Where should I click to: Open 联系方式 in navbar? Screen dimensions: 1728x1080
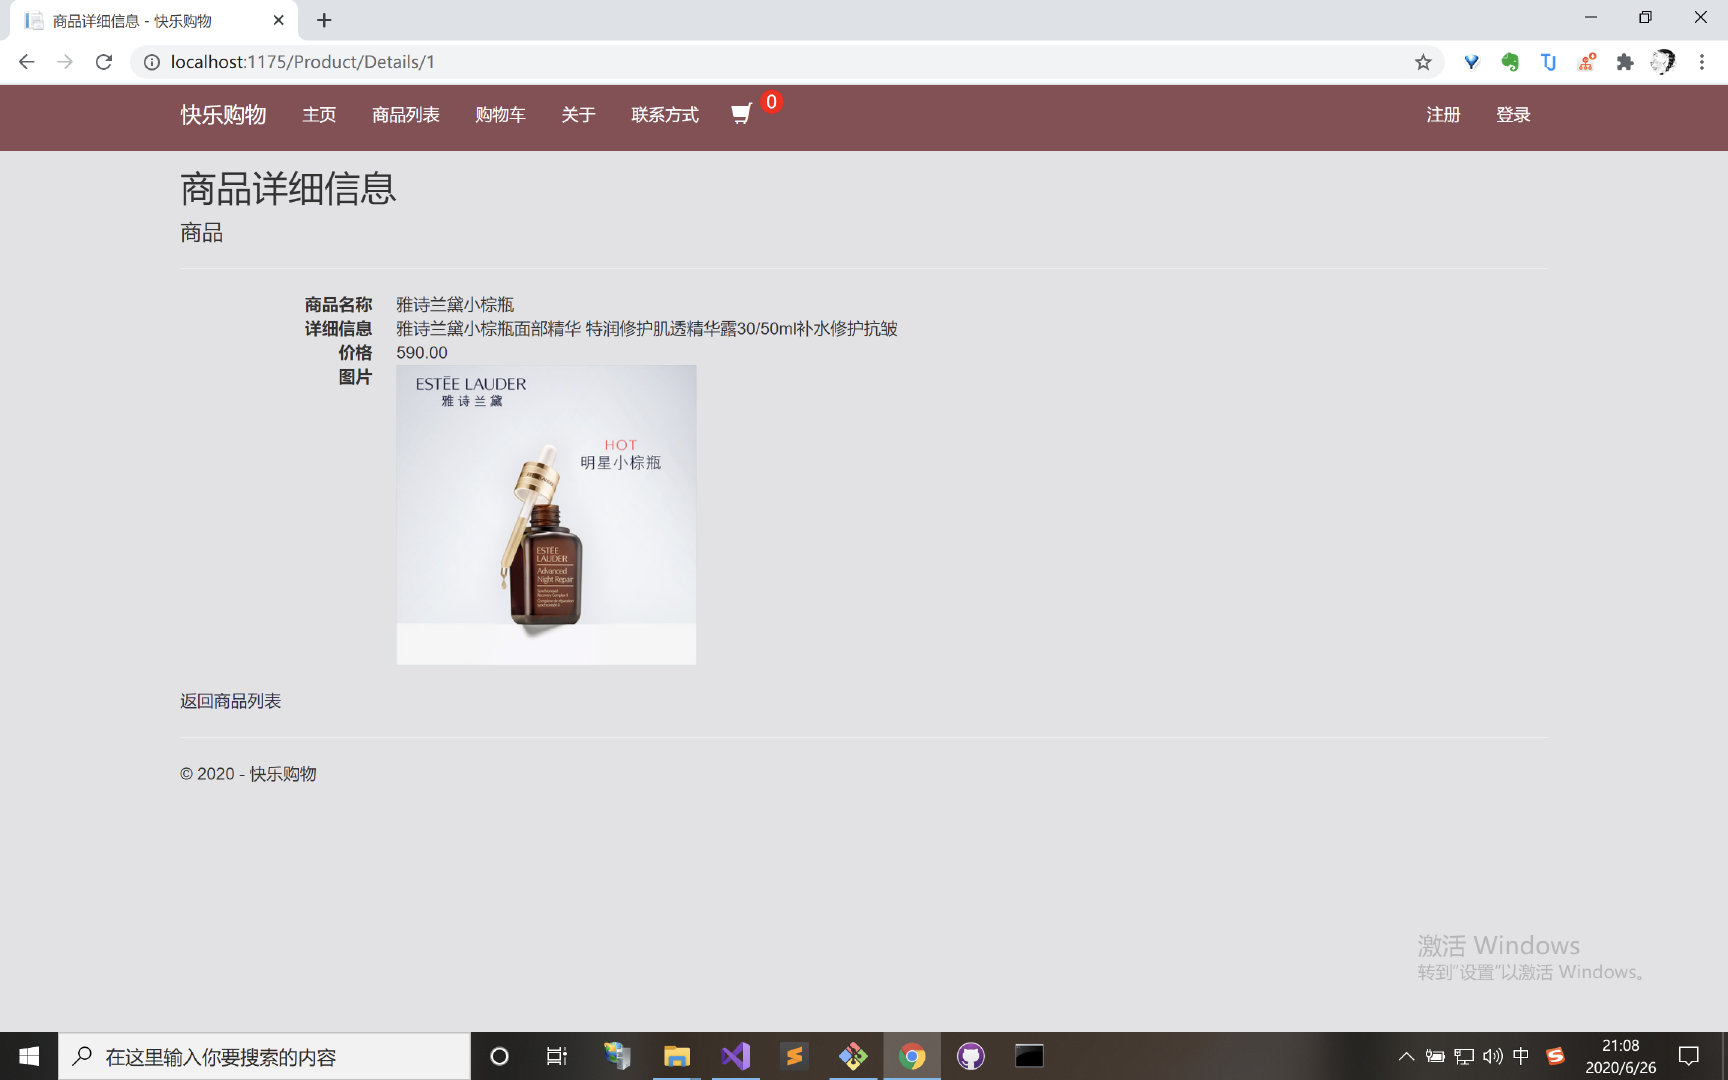tap(665, 115)
